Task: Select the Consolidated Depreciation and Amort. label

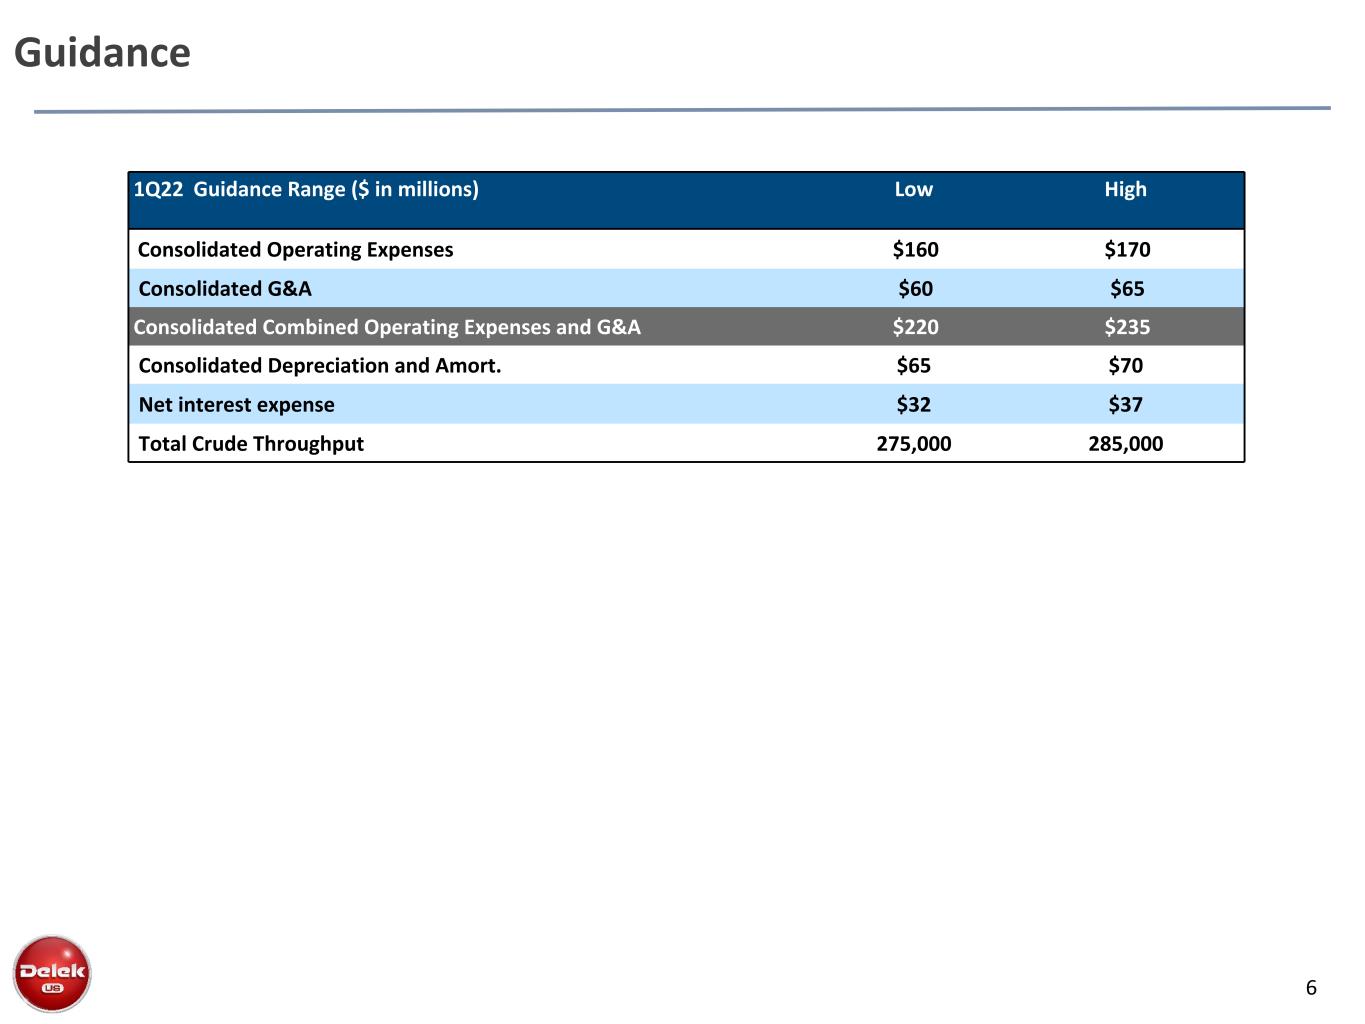Action: pyautogui.click(x=320, y=366)
